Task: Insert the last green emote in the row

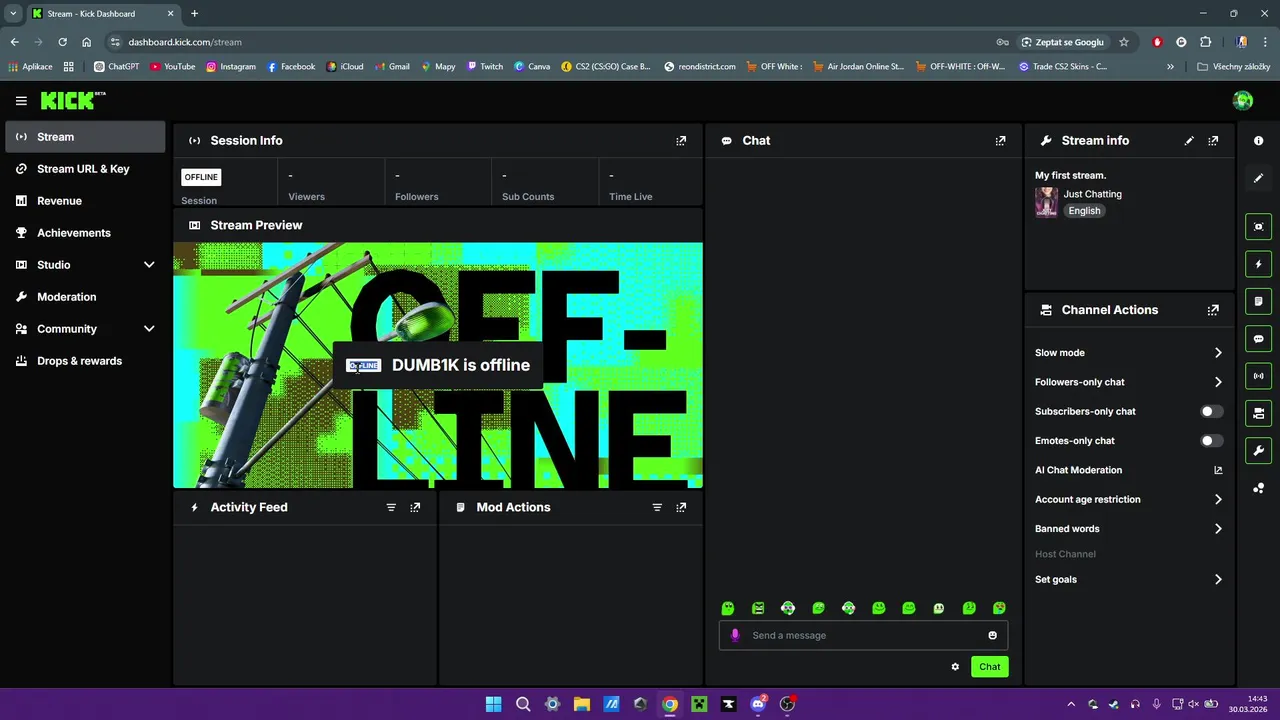Action: coord(999,608)
